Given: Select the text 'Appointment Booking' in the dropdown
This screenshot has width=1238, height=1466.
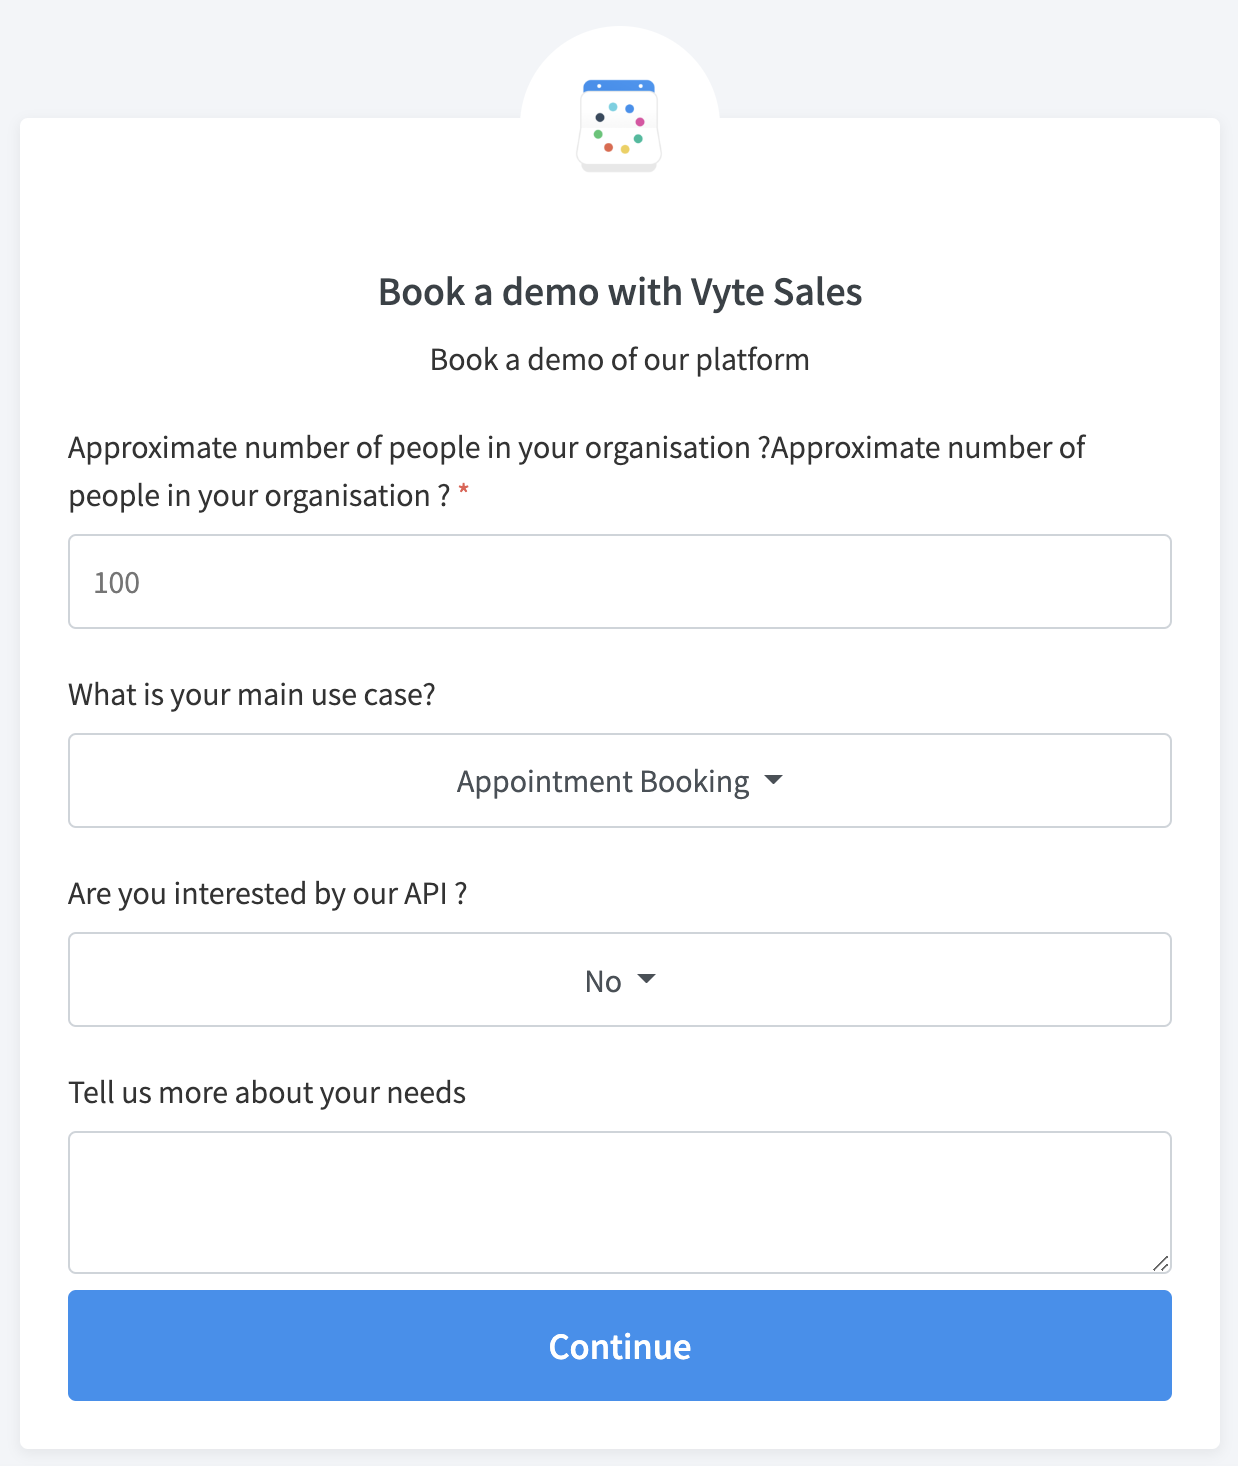Looking at the screenshot, I should pos(601,781).
